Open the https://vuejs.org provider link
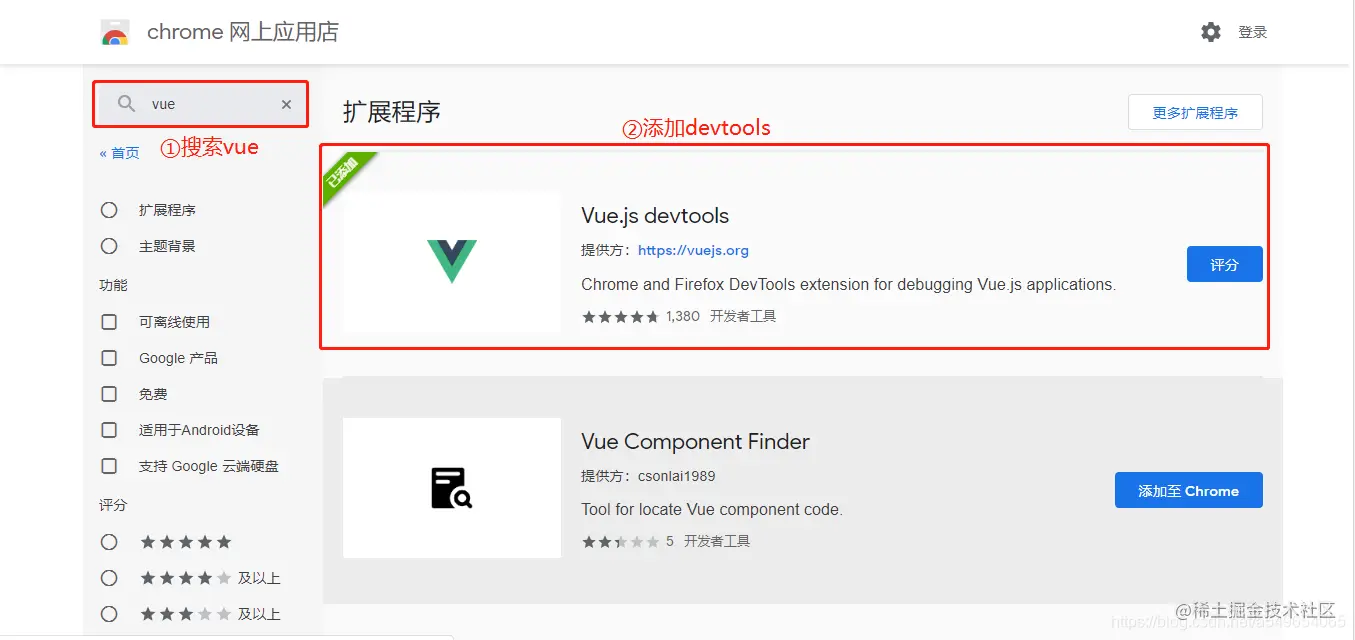Screen dimensions: 1355x640 pyautogui.click(x=693, y=250)
